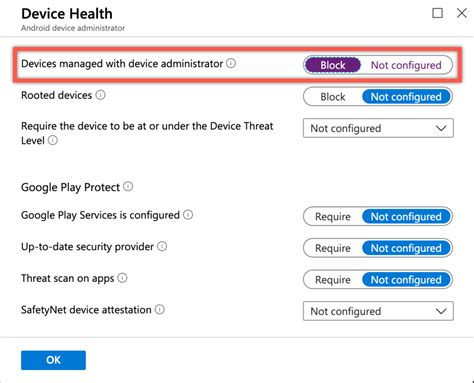Image resolution: width=474 pixels, height=383 pixels.
Task: Click the Up-to-date security provider label
Action: [x=87, y=247]
